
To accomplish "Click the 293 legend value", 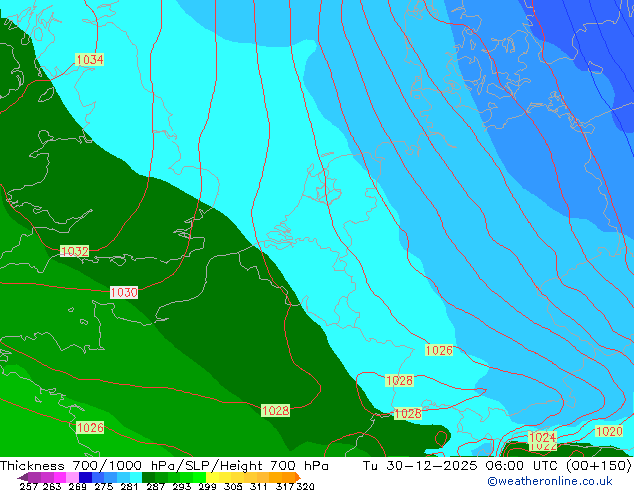I will [x=182, y=486].
